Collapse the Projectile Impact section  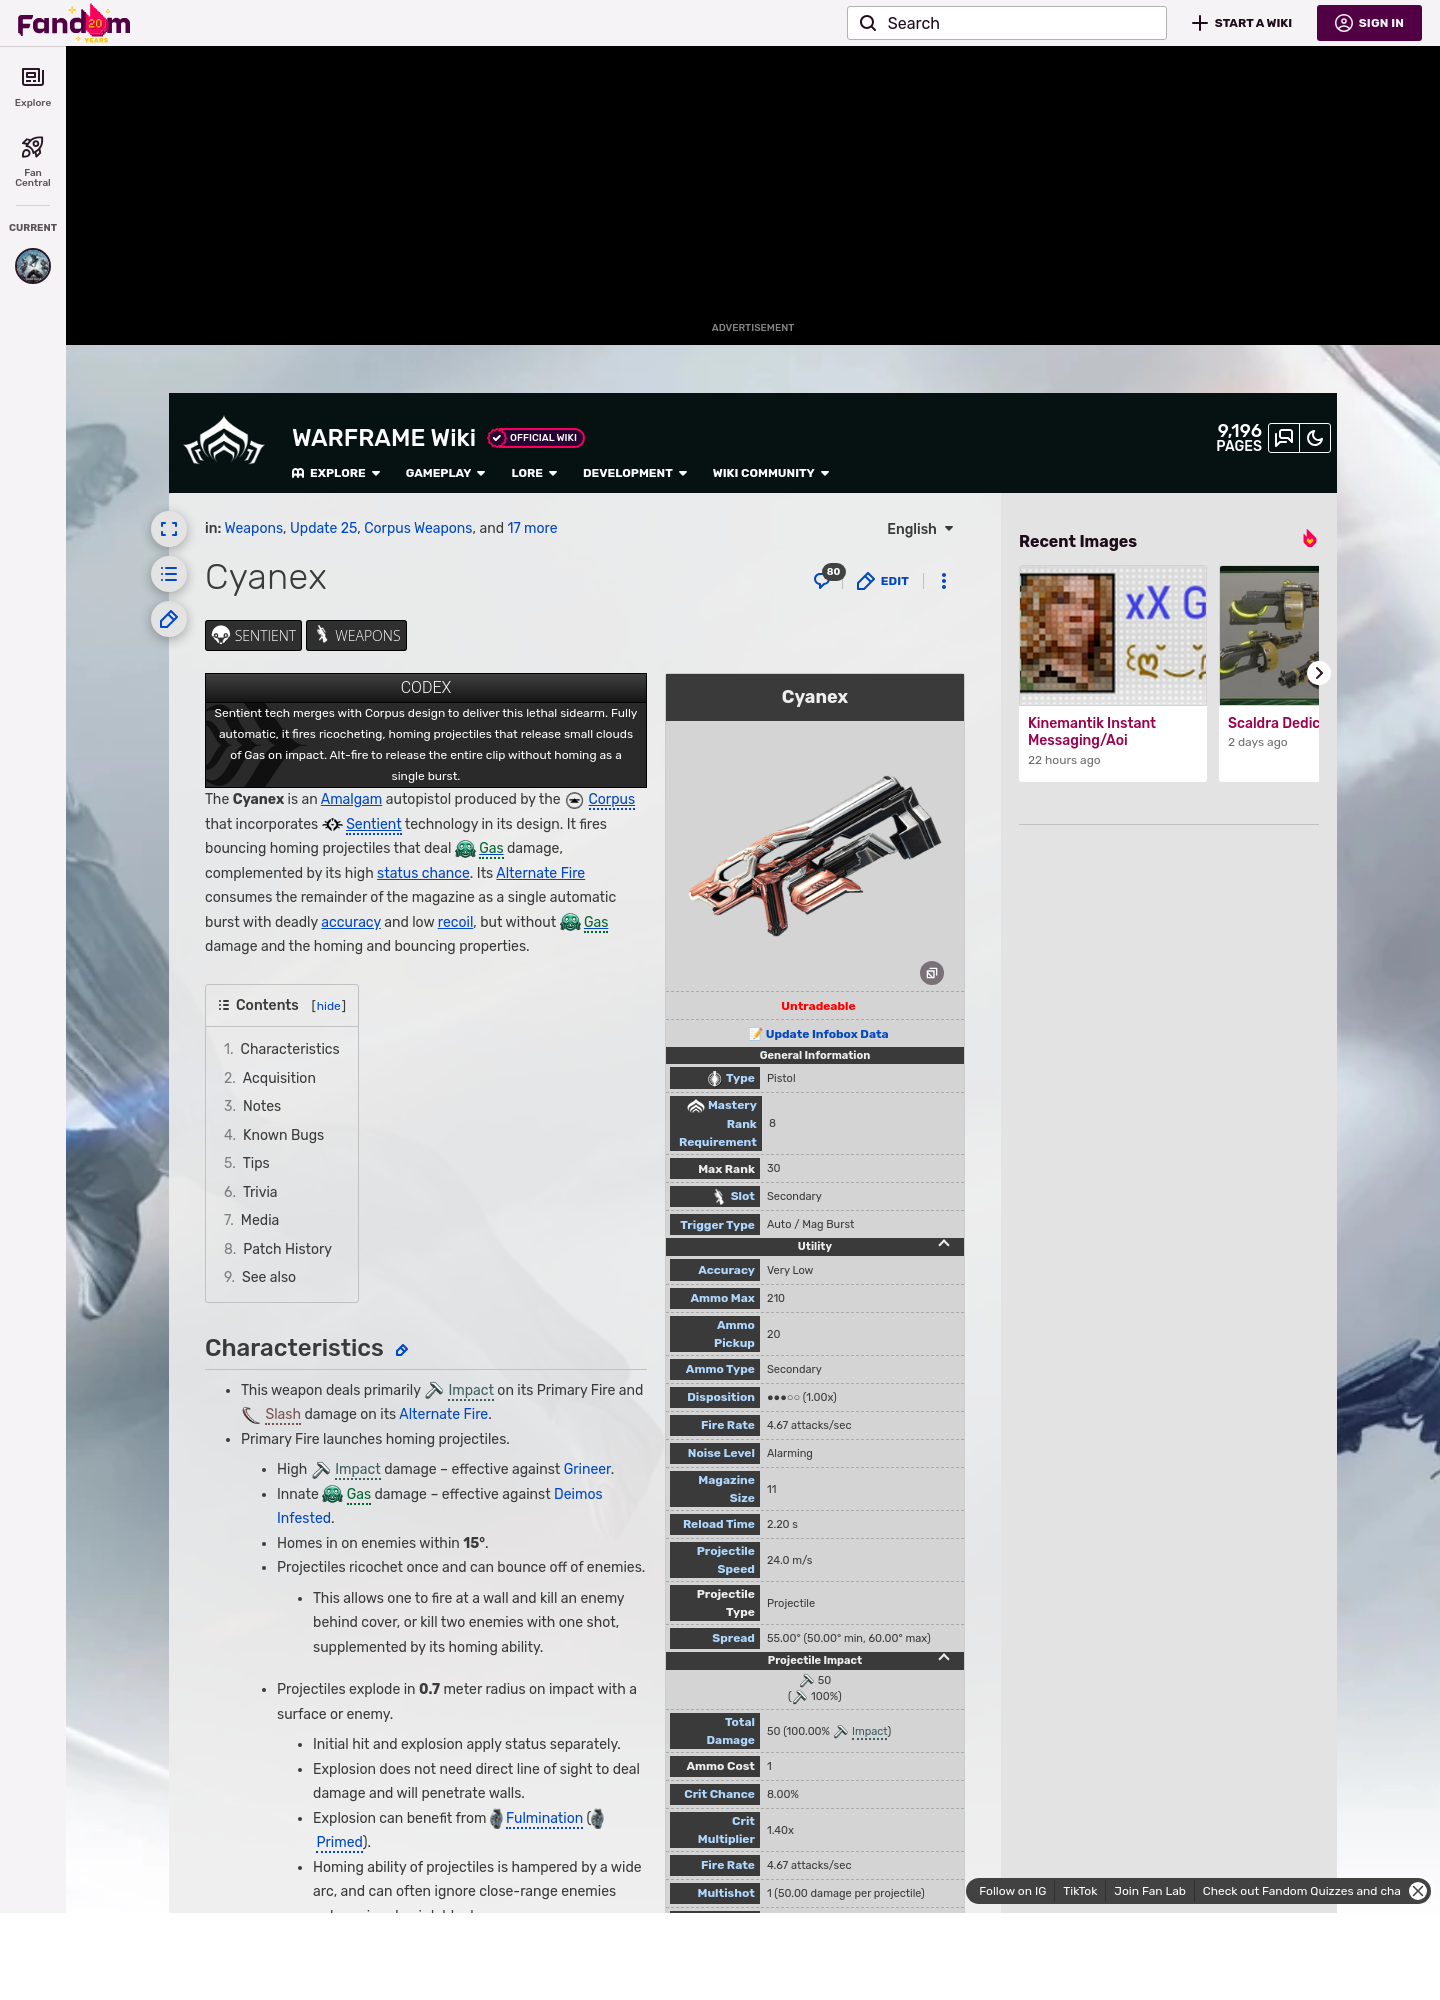944,1658
